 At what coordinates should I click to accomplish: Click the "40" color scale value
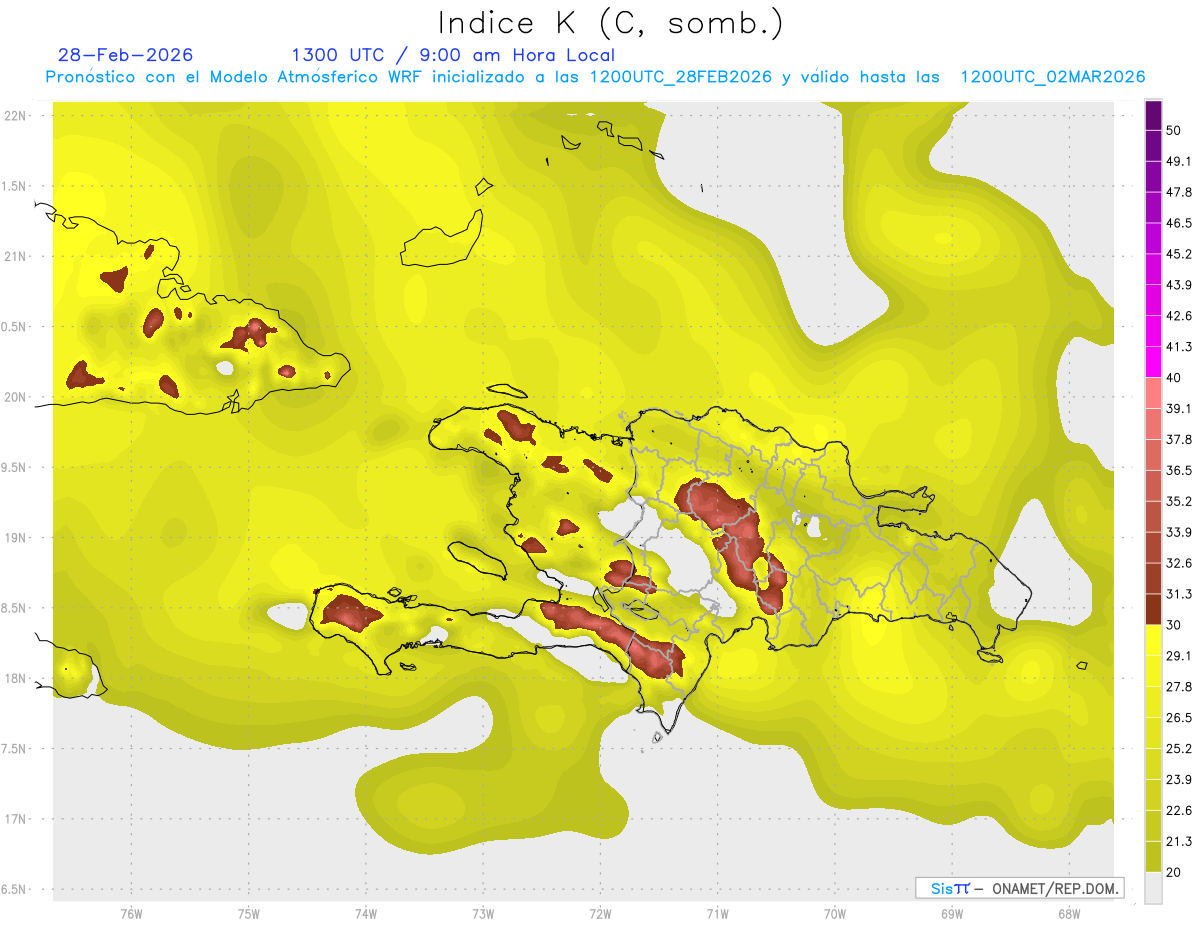[1176, 378]
